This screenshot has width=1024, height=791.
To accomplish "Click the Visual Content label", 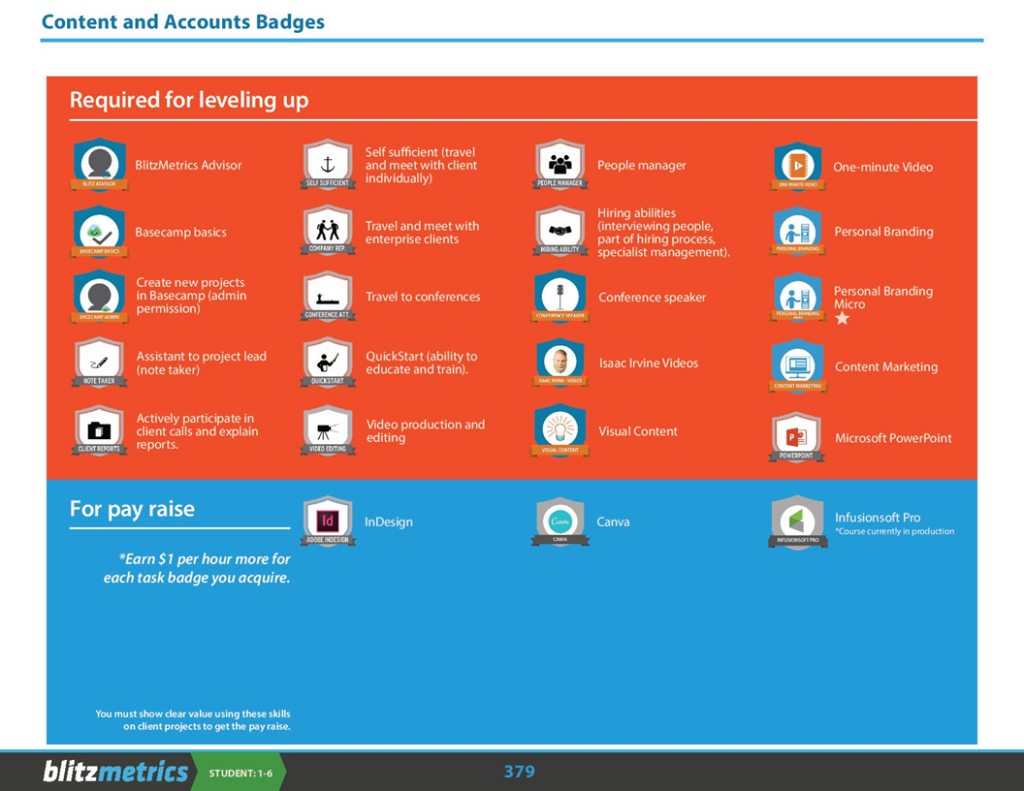I will click(638, 431).
